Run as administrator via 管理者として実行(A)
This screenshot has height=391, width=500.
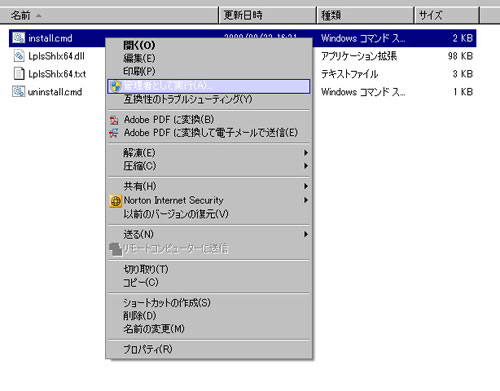(209, 86)
